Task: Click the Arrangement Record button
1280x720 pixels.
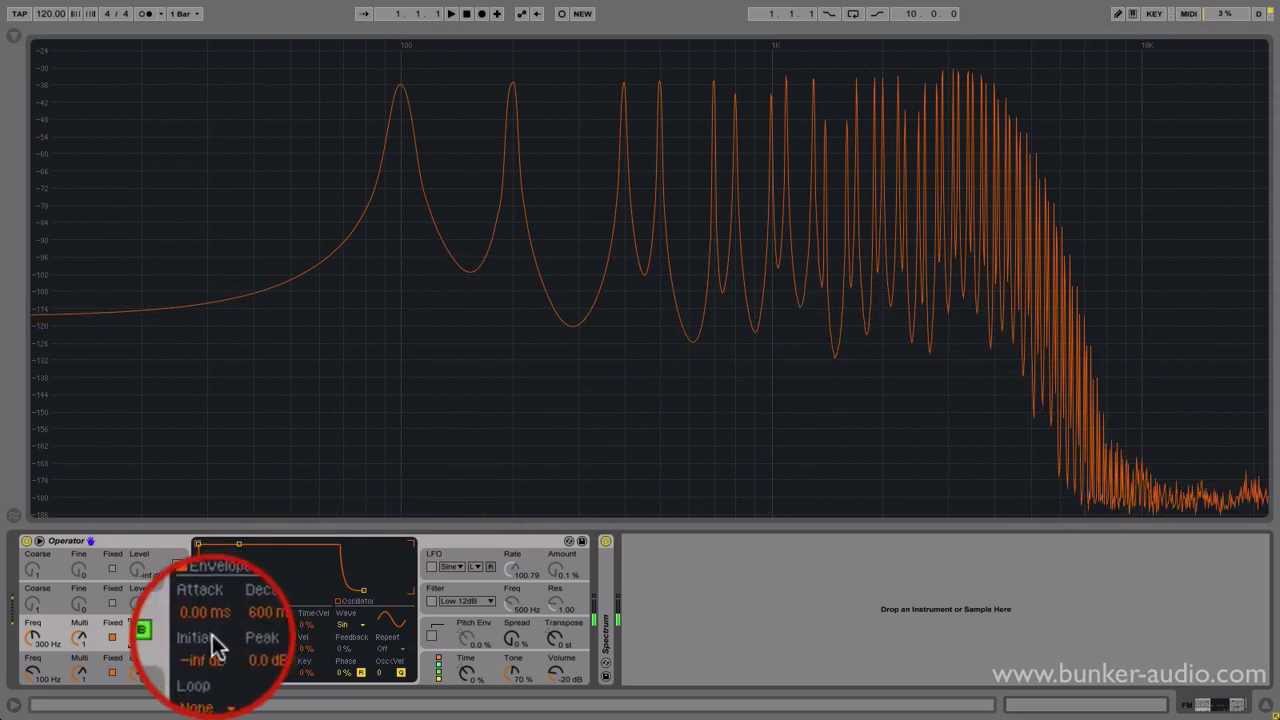Action: pos(481,14)
